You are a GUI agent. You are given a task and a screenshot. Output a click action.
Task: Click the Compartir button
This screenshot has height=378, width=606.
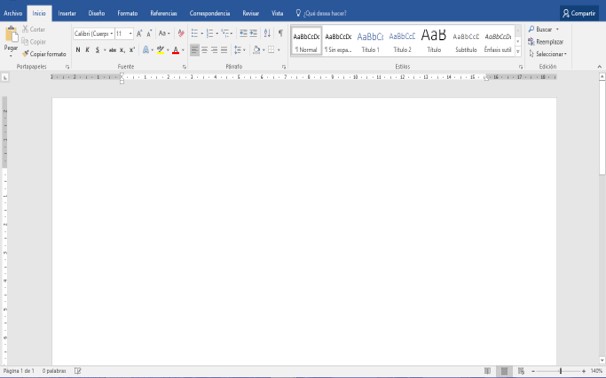[x=579, y=13]
